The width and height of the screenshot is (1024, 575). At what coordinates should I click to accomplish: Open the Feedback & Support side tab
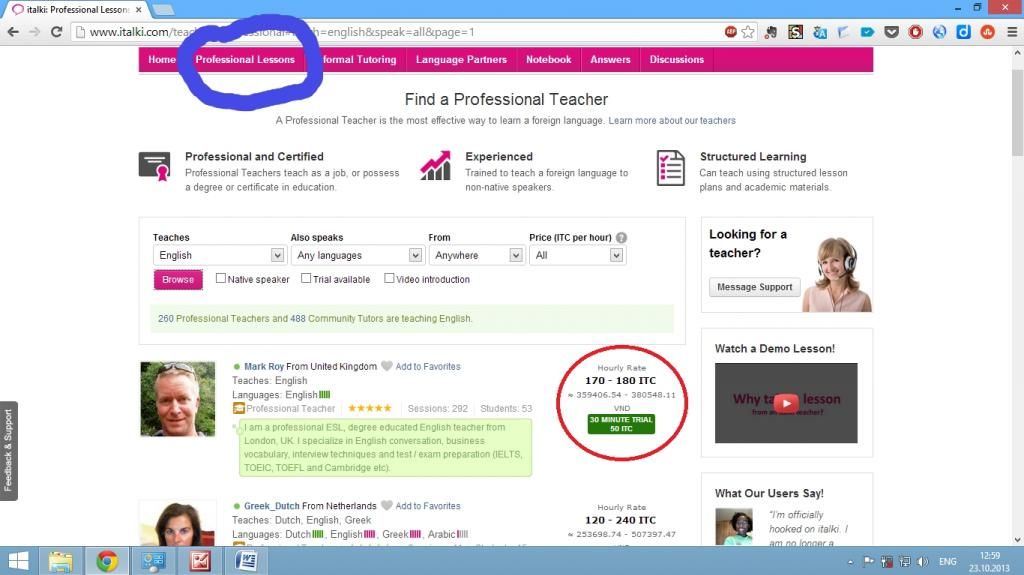click(8, 451)
